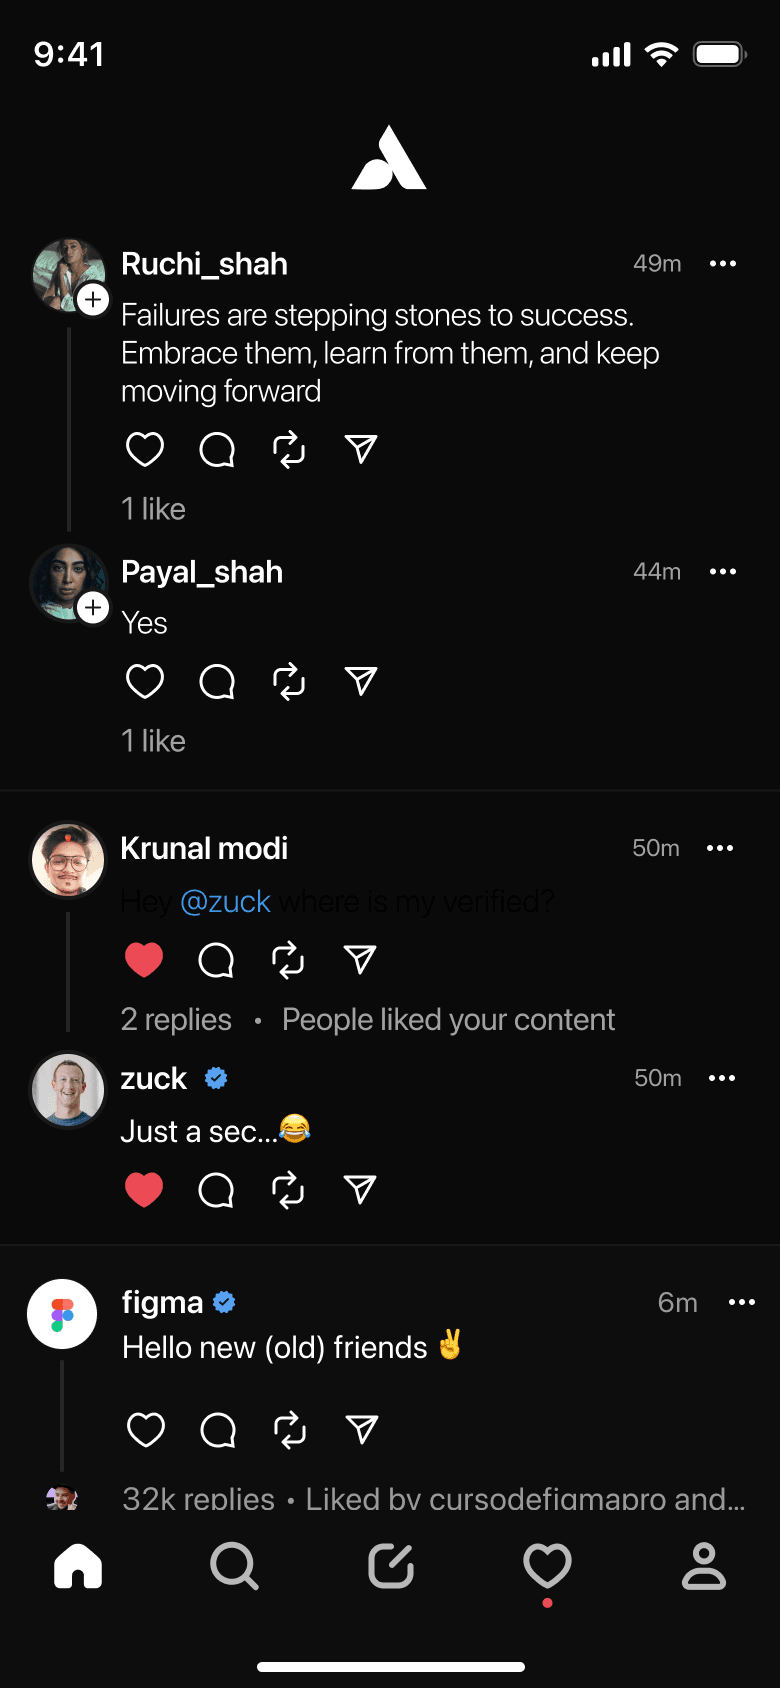Tap the app logo at top
The width and height of the screenshot is (780, 1688).
(x=389, y=159)
